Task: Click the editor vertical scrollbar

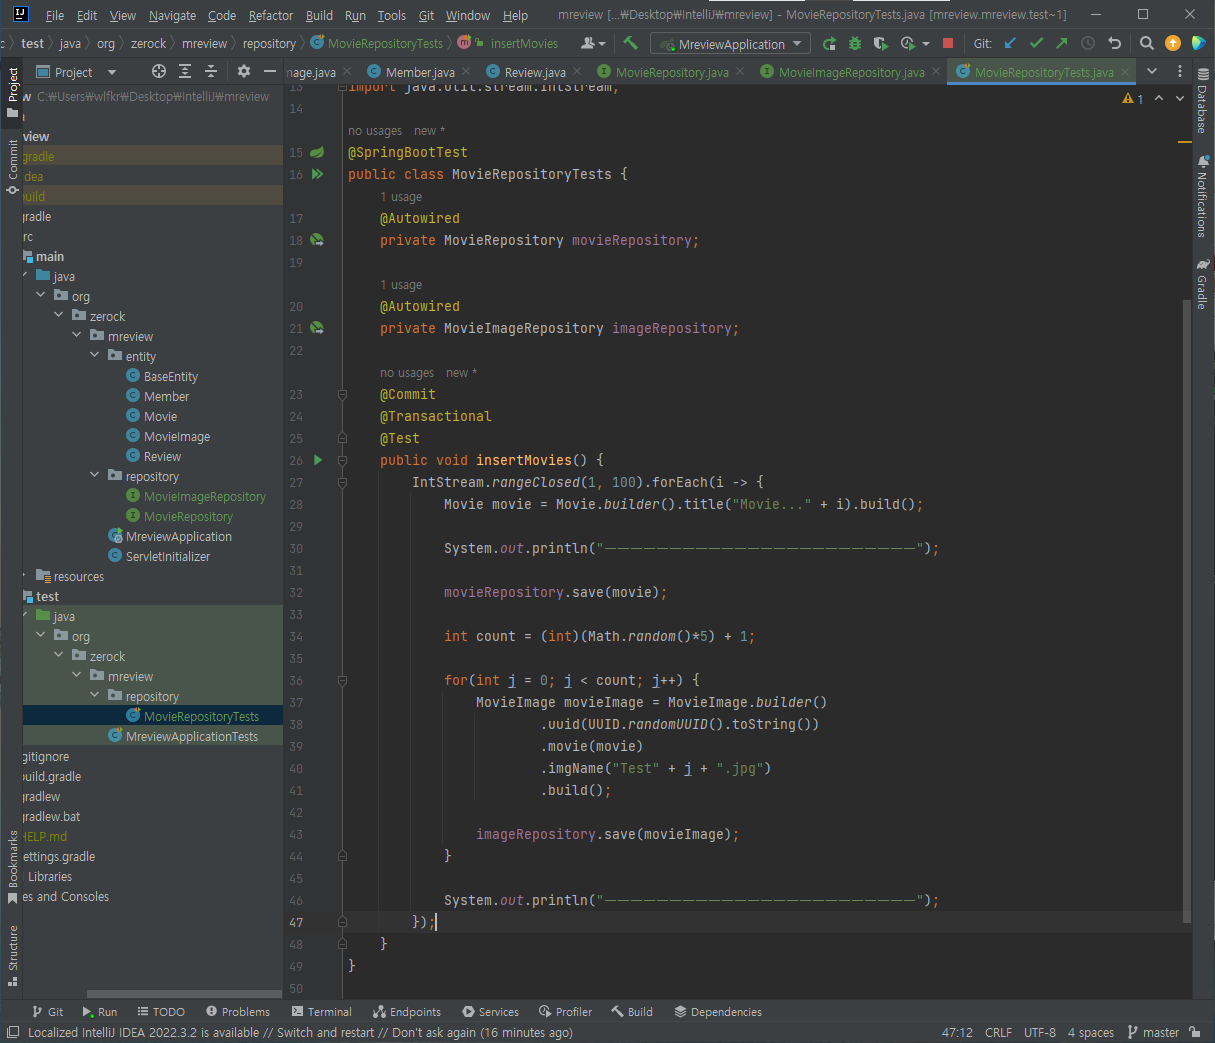Action: click(1186, 610)
